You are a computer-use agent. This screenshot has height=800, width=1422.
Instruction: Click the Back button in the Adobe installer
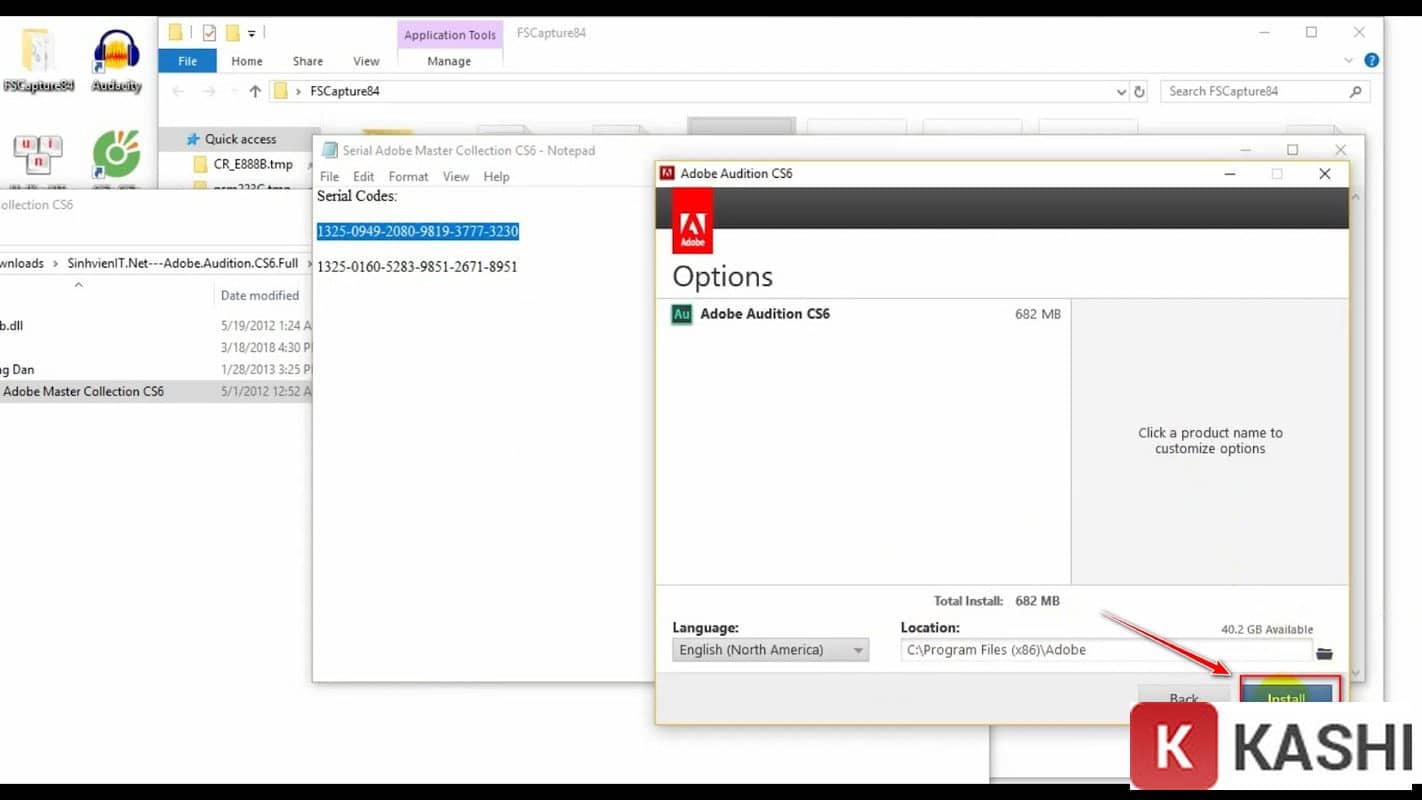pyautogui.click(x=1184, y=695)
